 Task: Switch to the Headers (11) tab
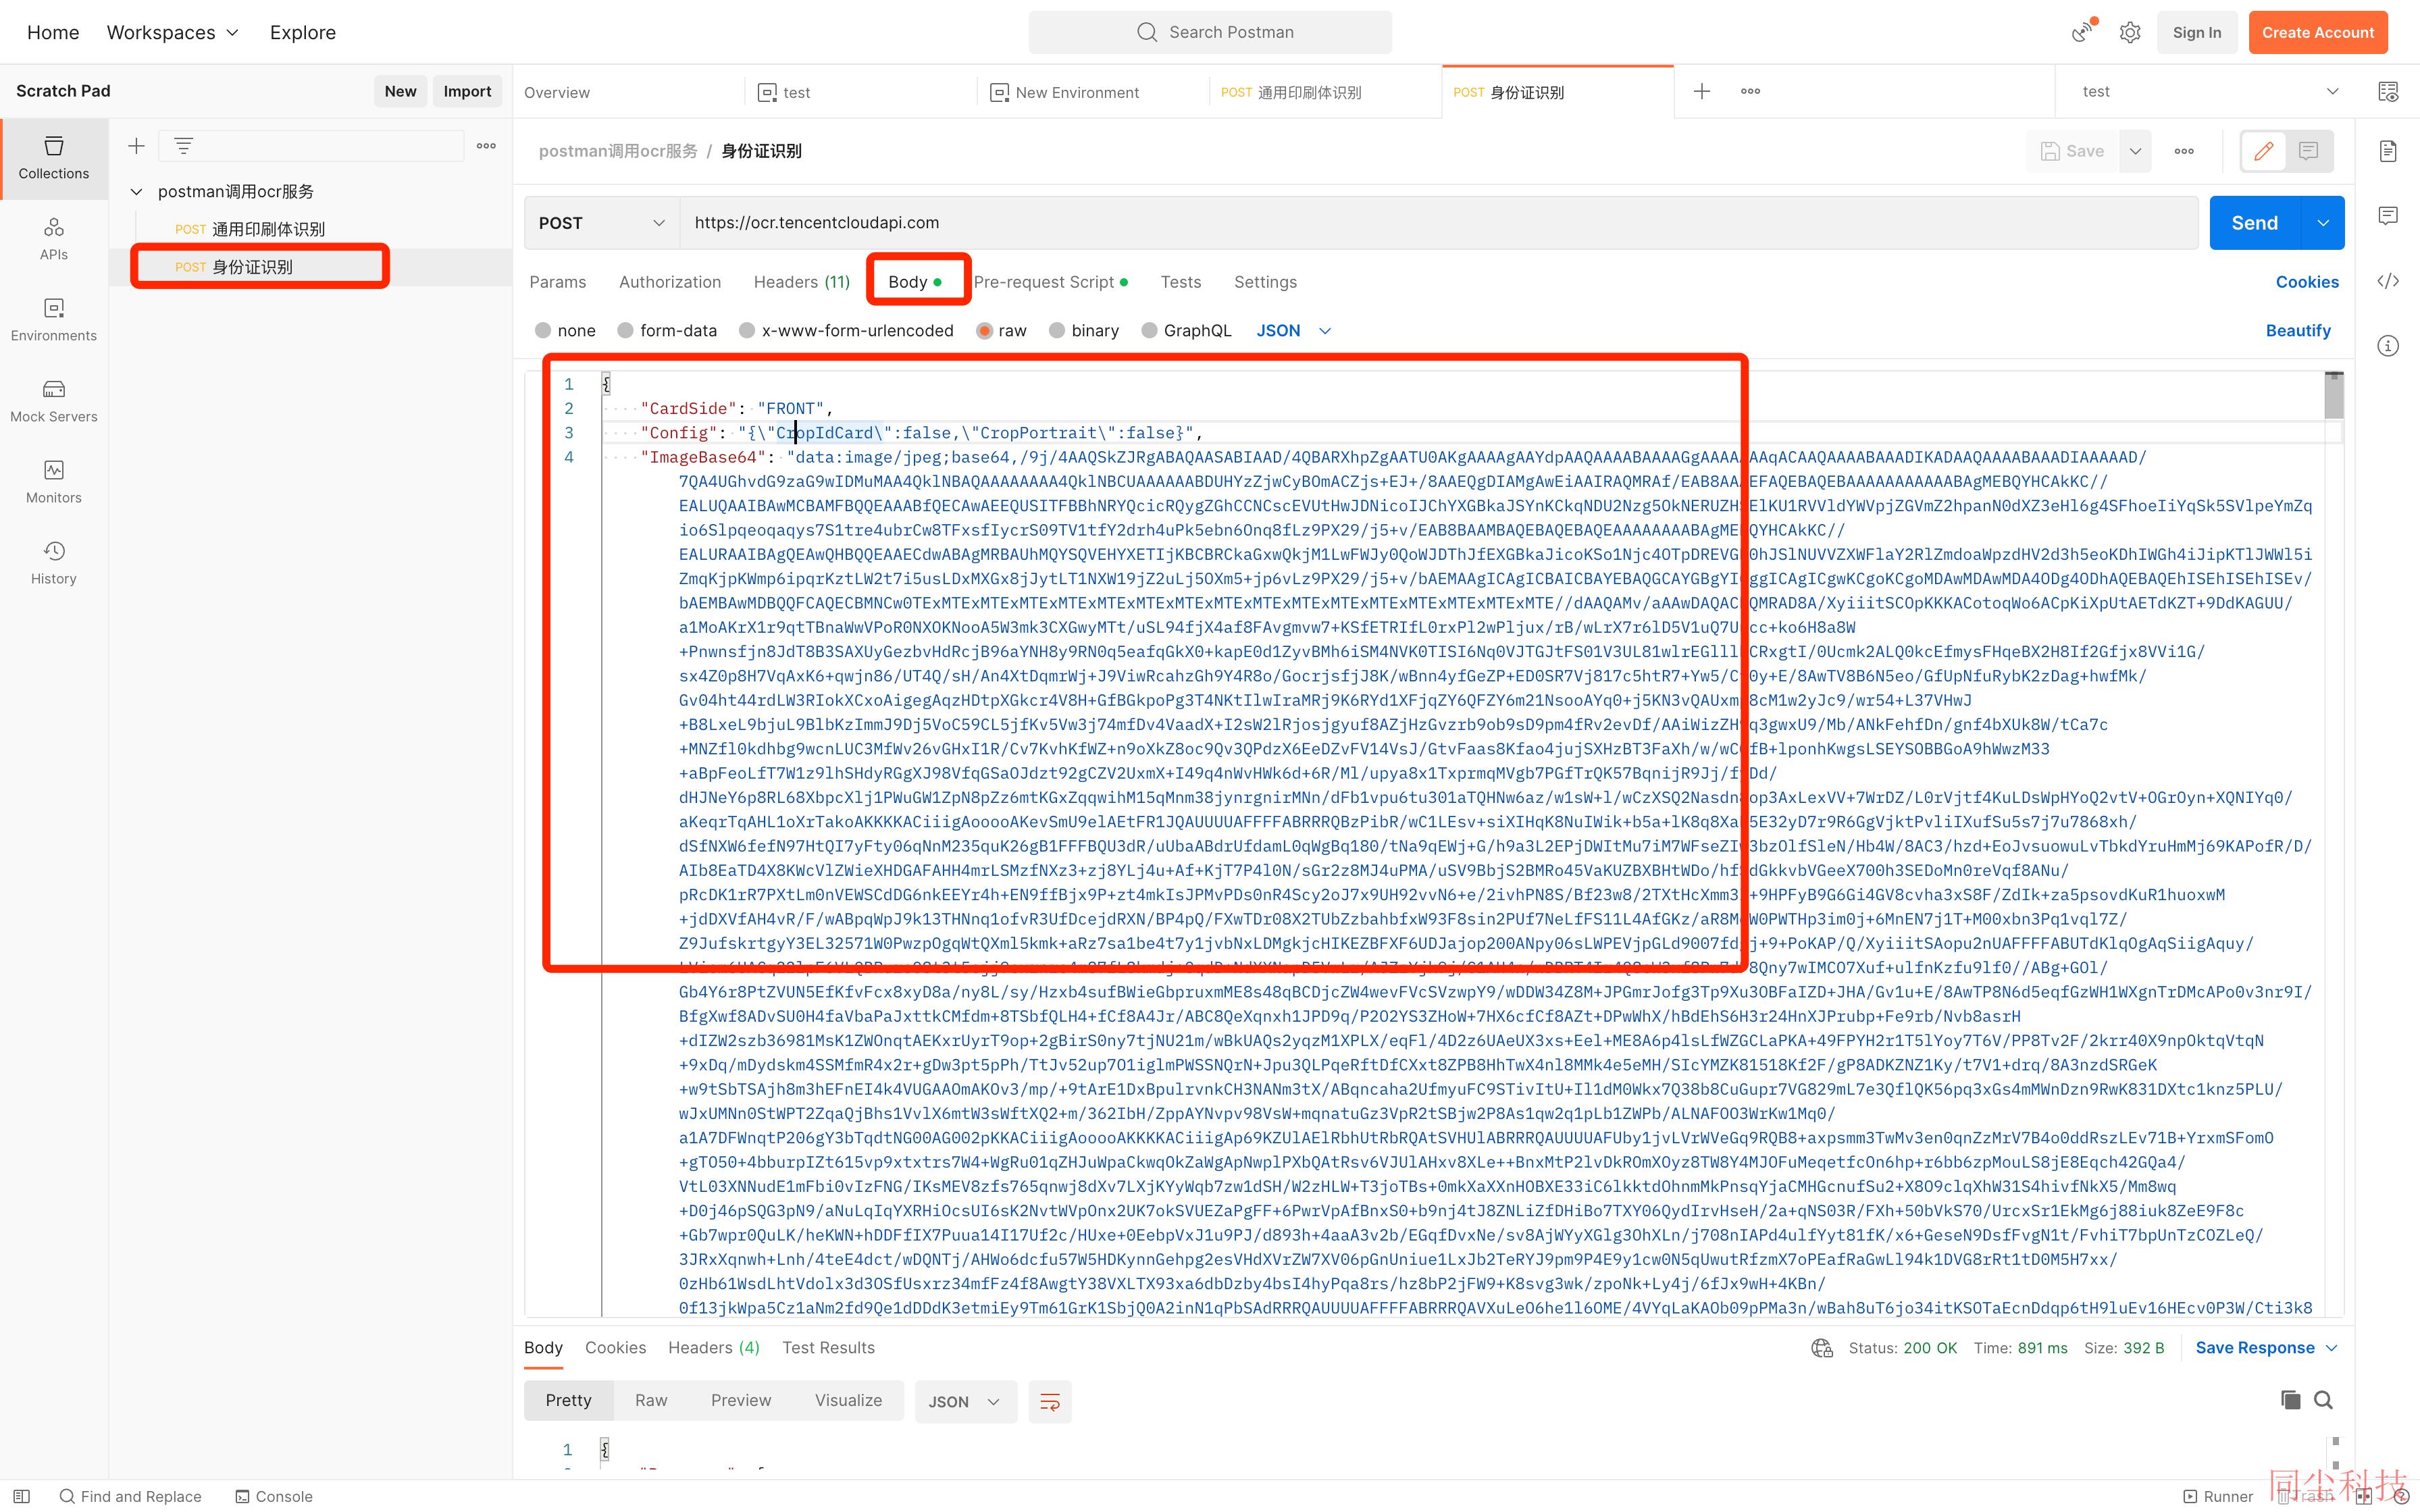[802, 282]
